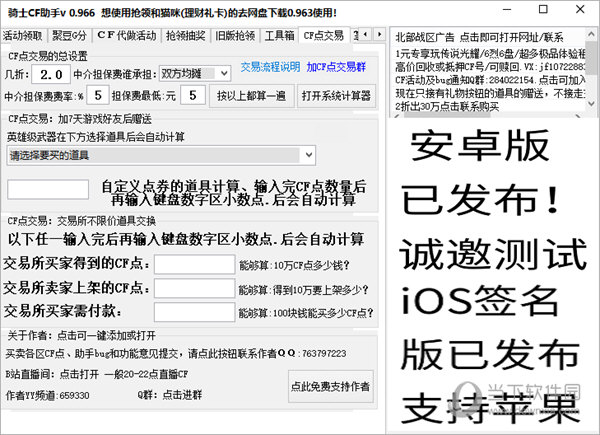This screenshot has width=600, height=435.
Task: Click the ad list scroll-down arrow
Action: 591,103
